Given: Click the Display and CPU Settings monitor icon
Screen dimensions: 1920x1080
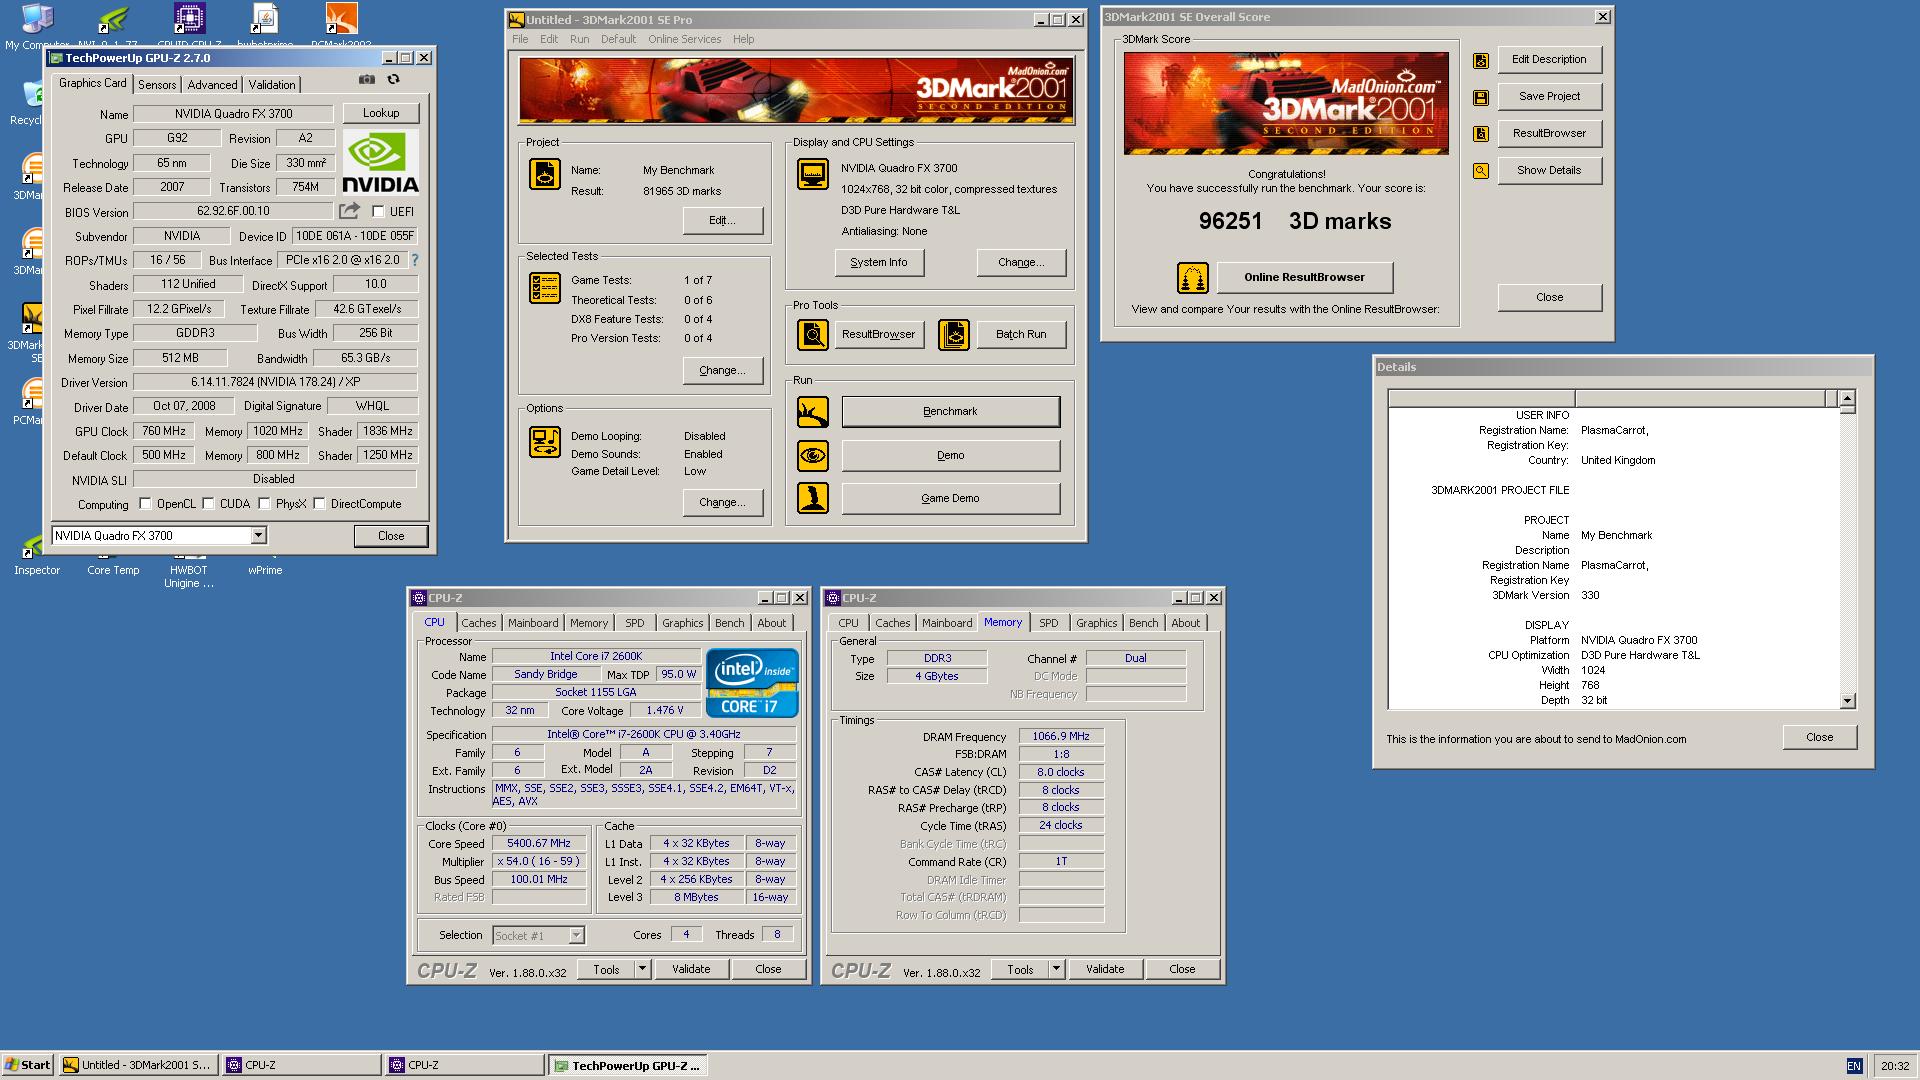Looking at the screenshot, I should click(813, 174).
